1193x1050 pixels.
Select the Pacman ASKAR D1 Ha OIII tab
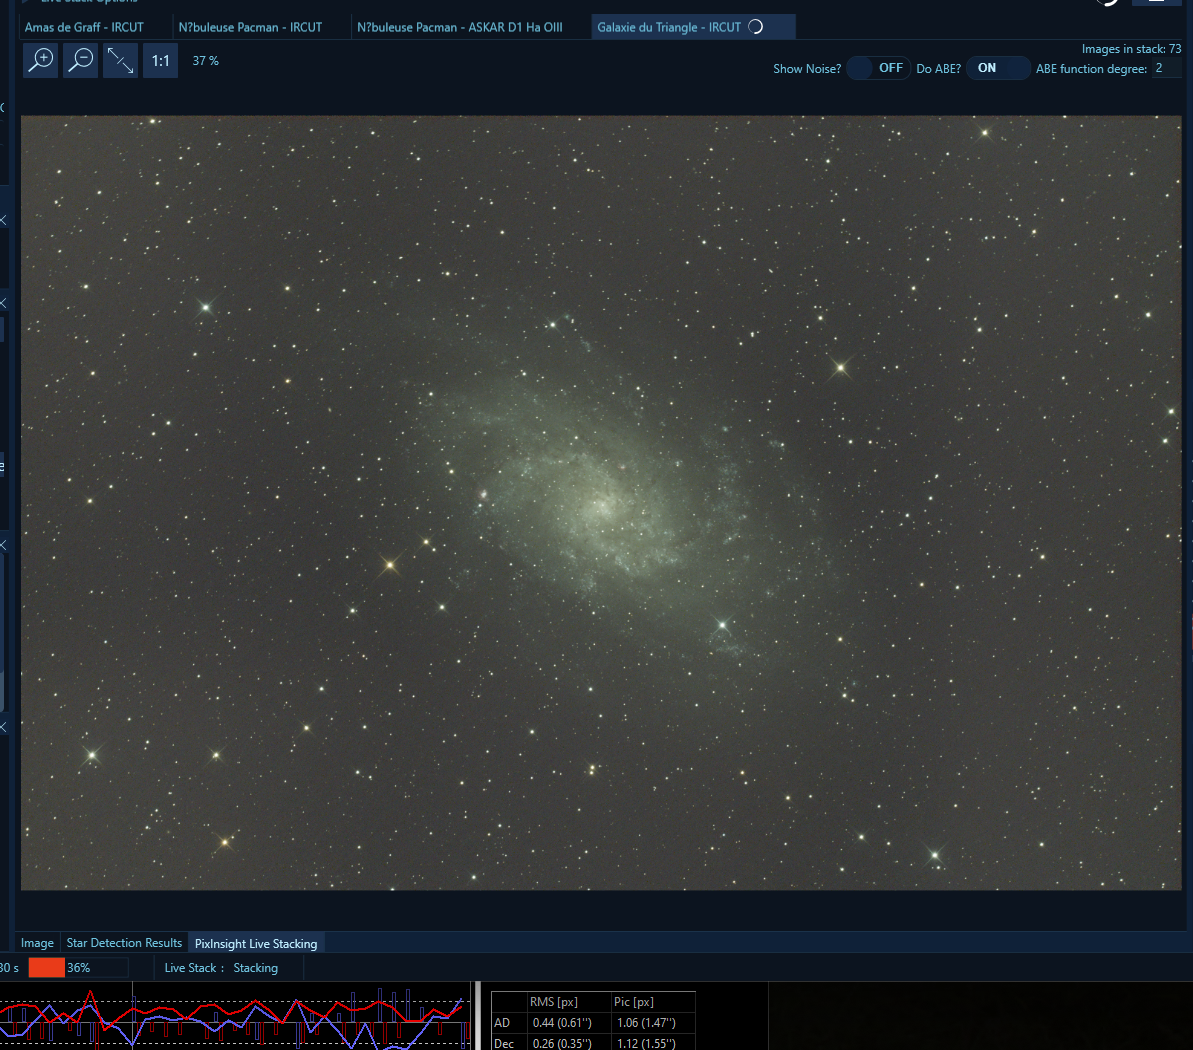tap(462, 27)
